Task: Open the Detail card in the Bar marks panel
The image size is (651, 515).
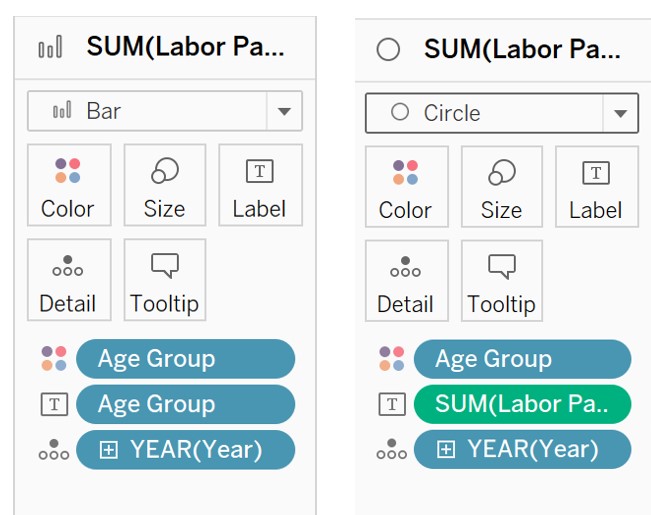Action: [68, 280]
